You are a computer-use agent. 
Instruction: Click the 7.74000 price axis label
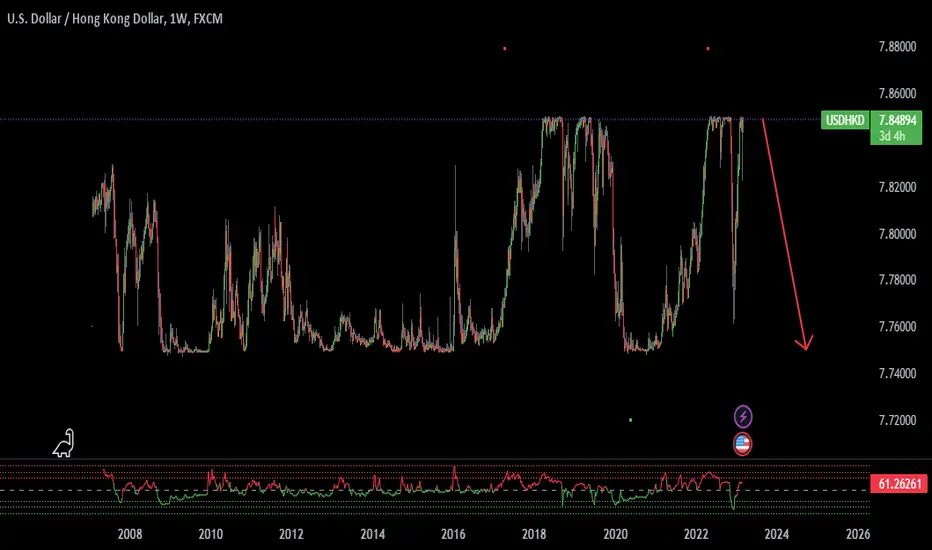coord(897,373)
